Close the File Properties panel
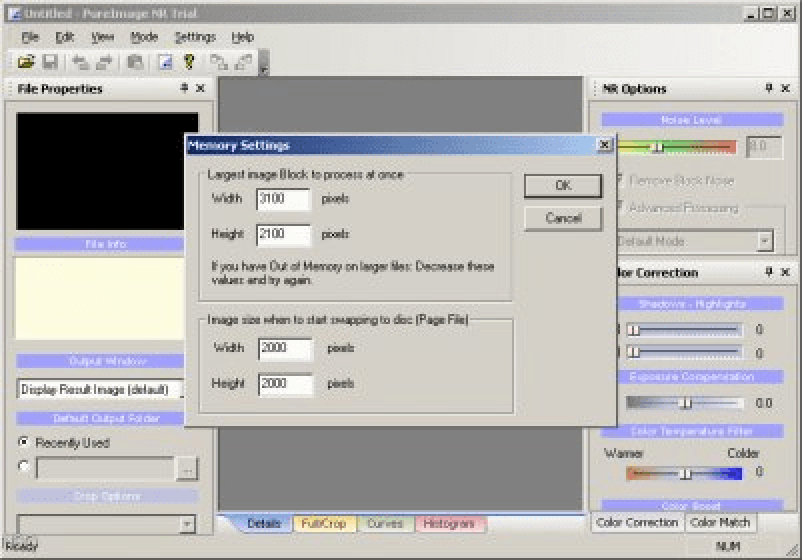 [x=200, y=88]
